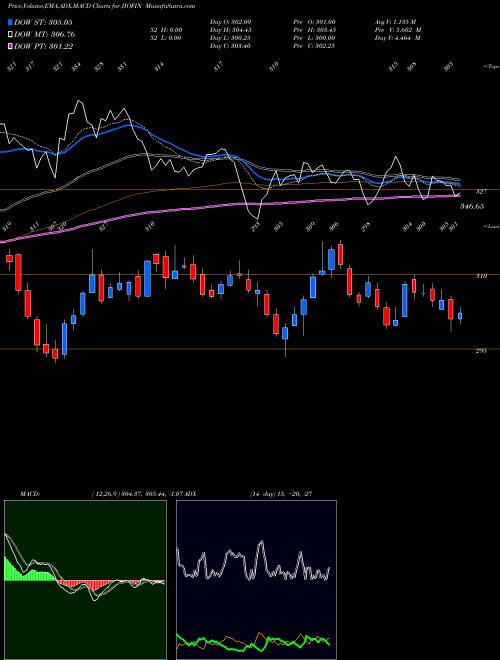Click the last blue candlestick on the right
500x660 pixels.
(460, 316)
